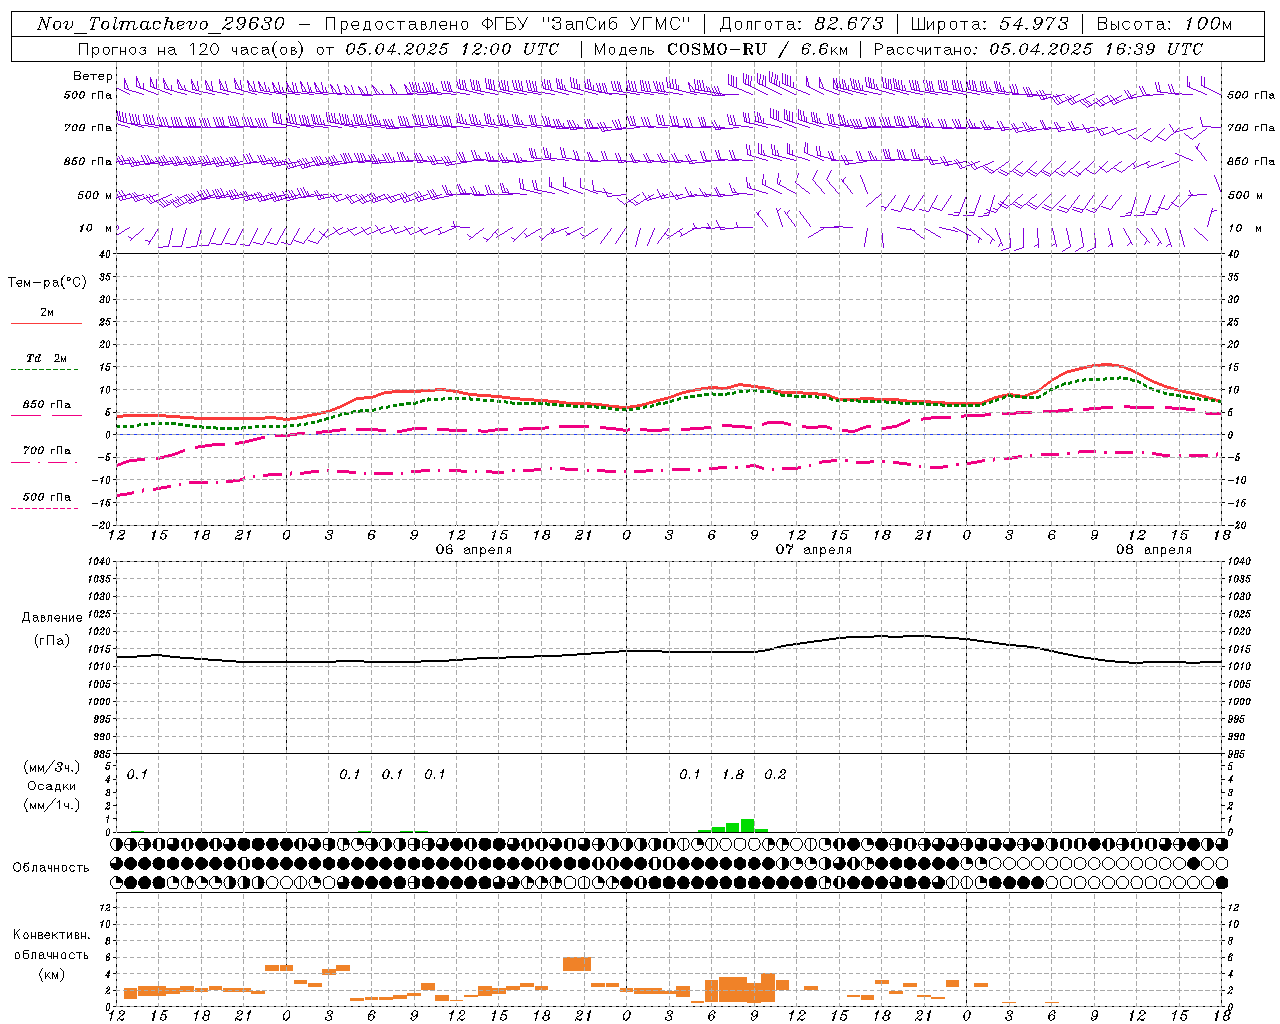Click the Широта: 54.973 value
Viewport: 1280px width, 1024px height.
(990, 24)
